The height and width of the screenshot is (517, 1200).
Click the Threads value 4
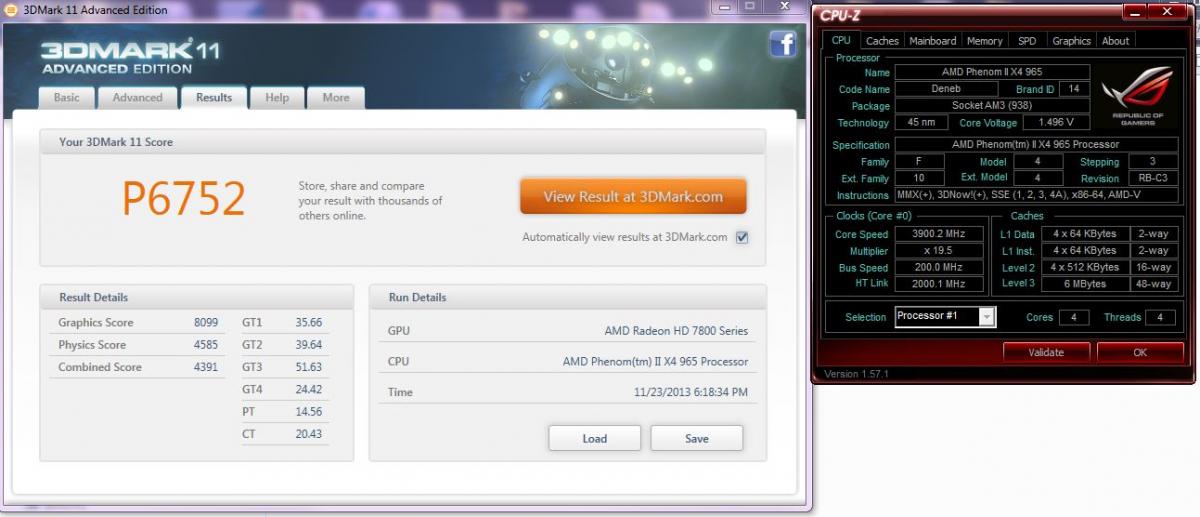1160,317
